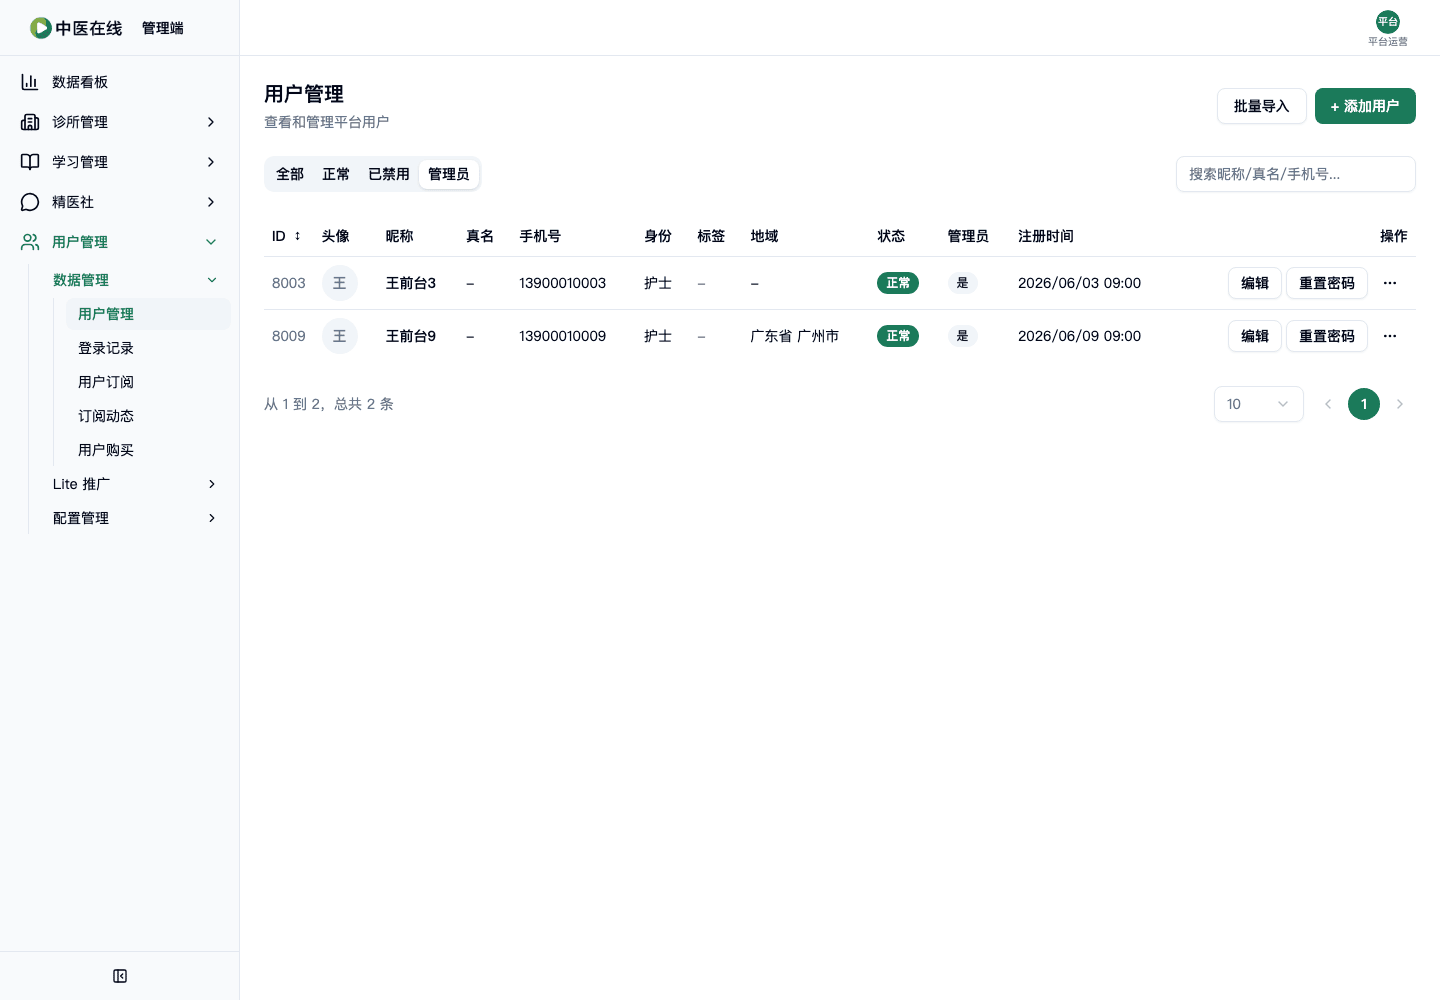Screen dimensions: 1440x1000
Task: Open the more actions menu for user 8003
Action: coord(1390,283)
